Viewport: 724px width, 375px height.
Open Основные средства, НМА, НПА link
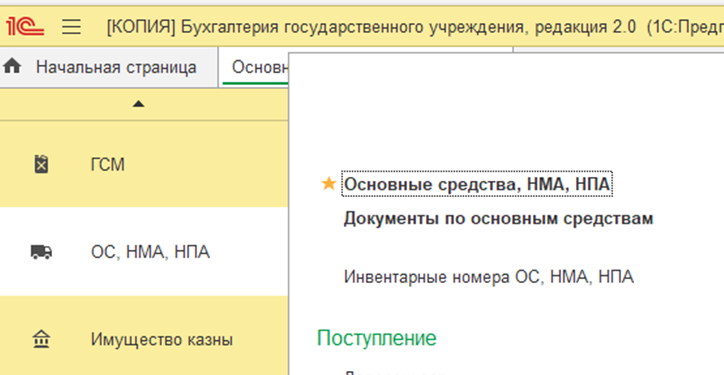click(x=477, y=184)
